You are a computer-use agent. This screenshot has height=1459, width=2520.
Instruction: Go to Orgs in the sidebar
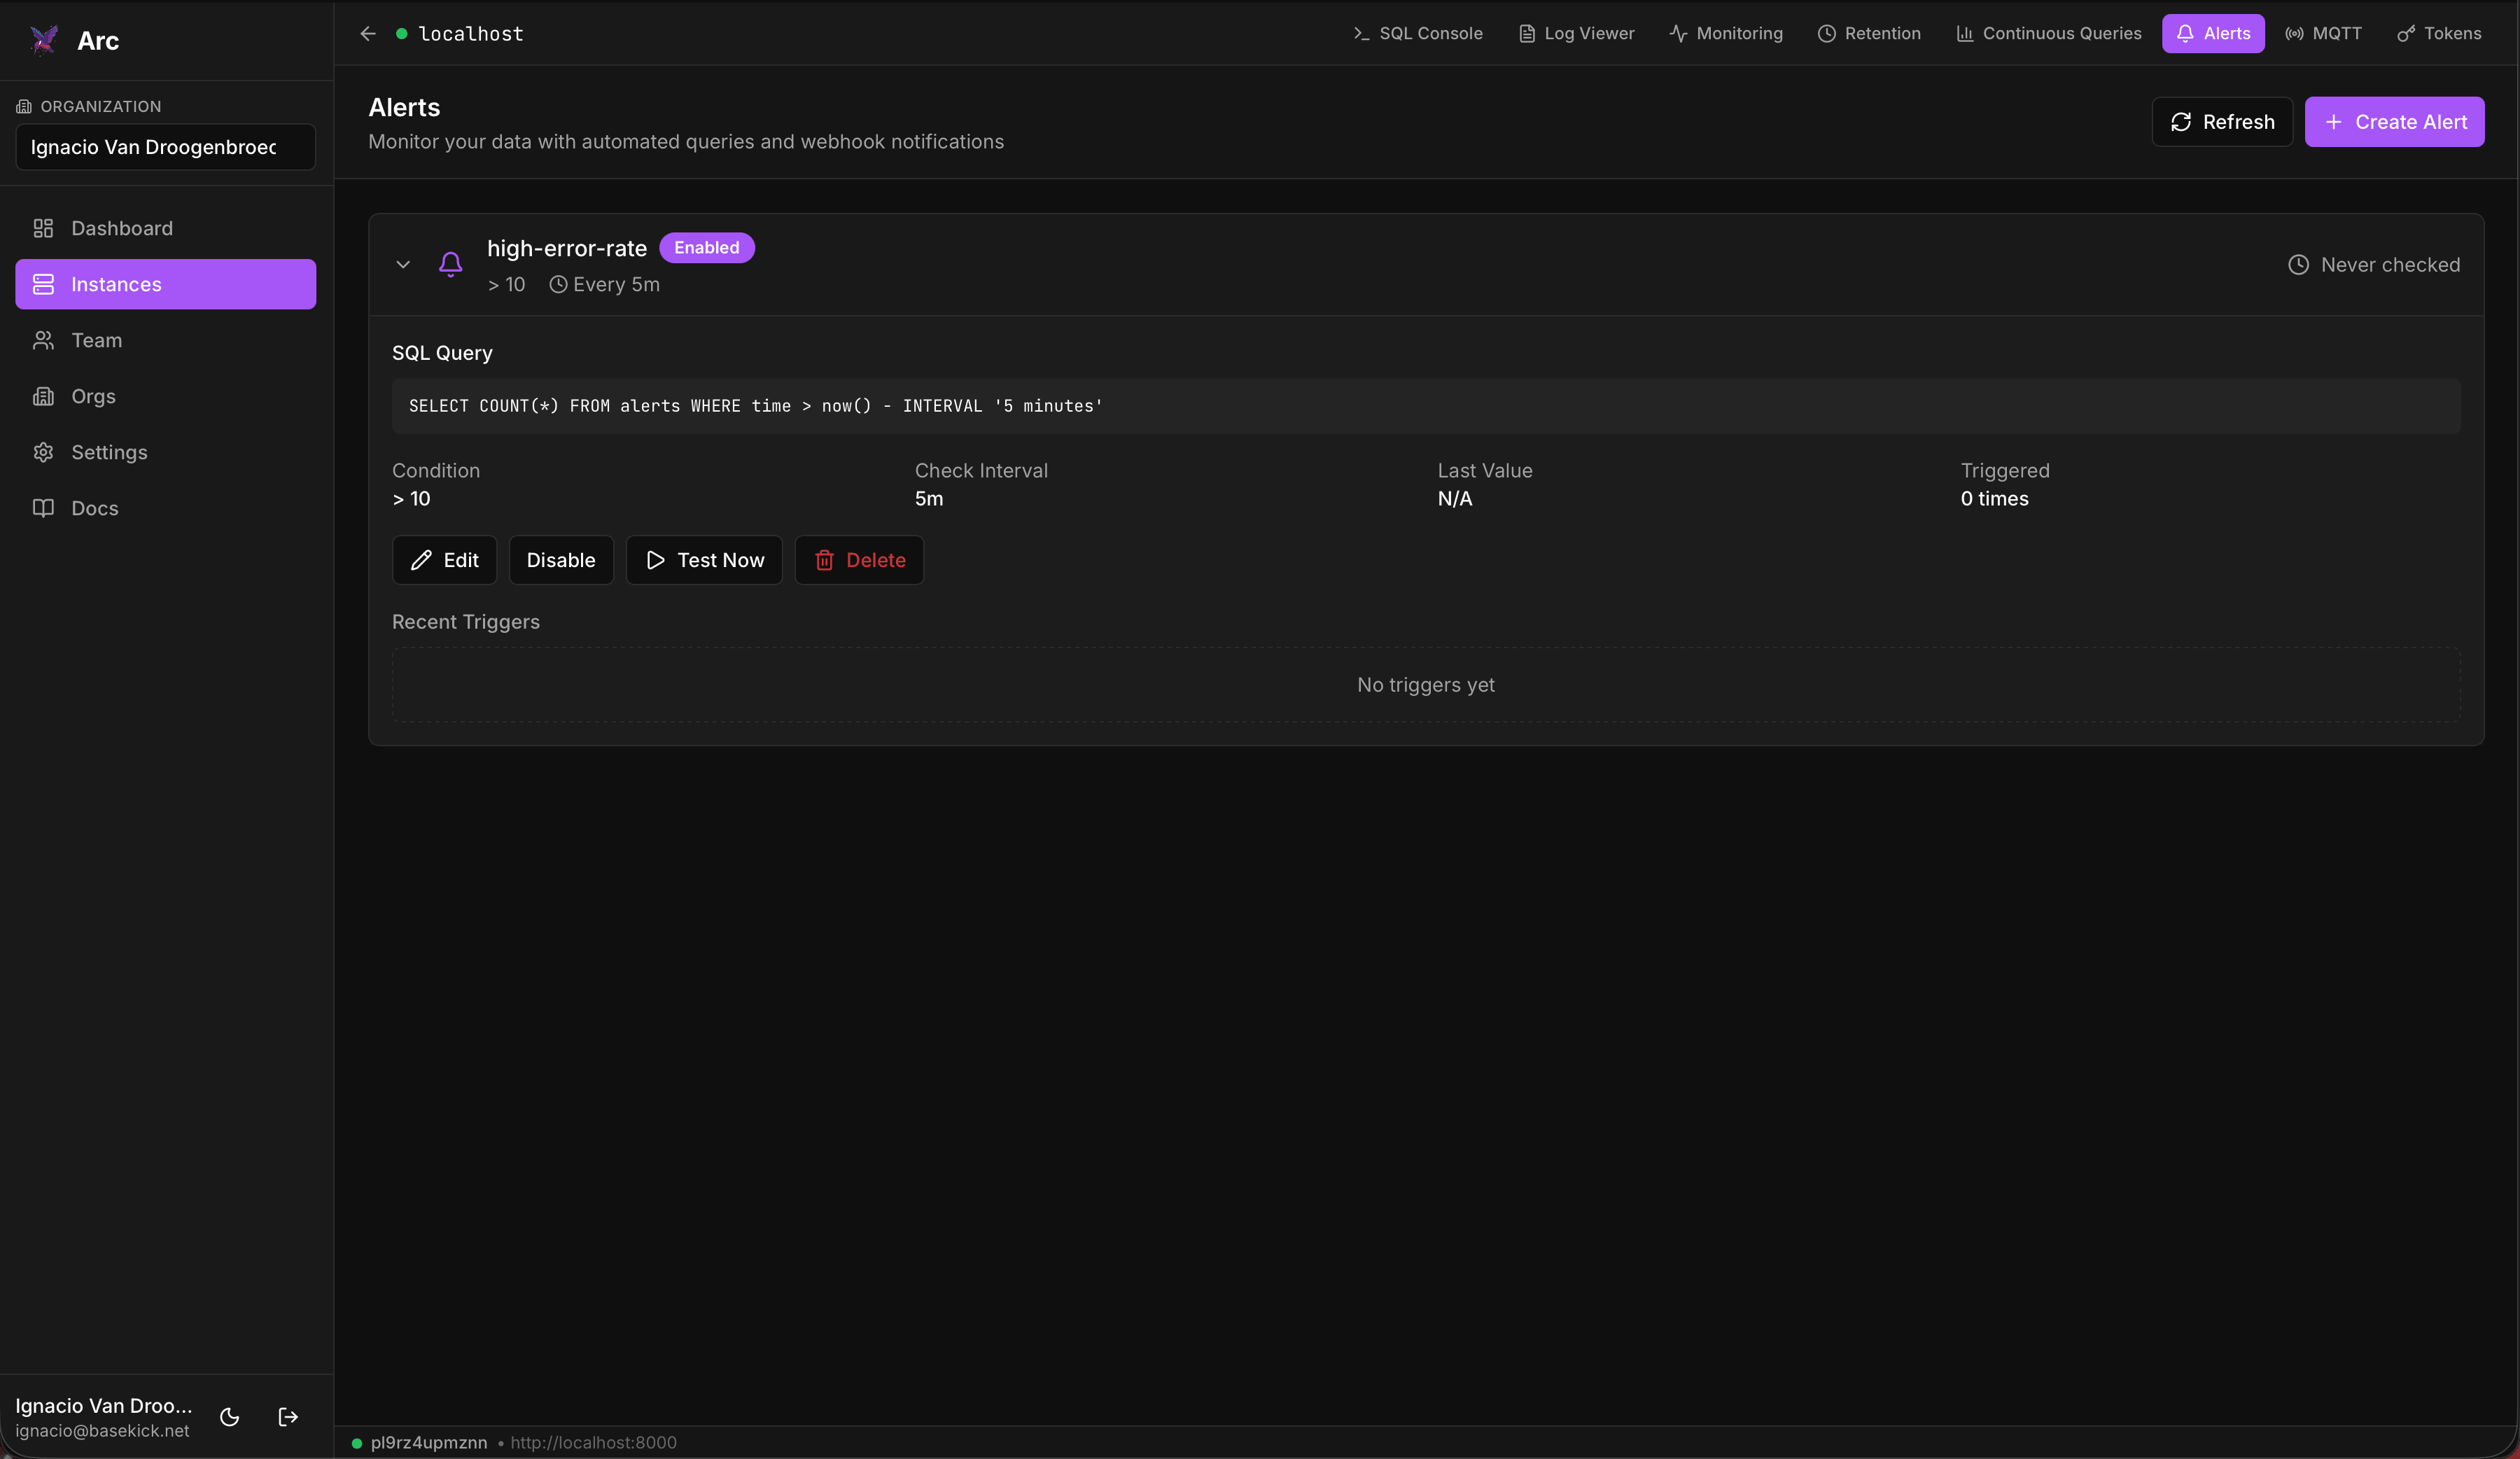[x=165, y=396]
